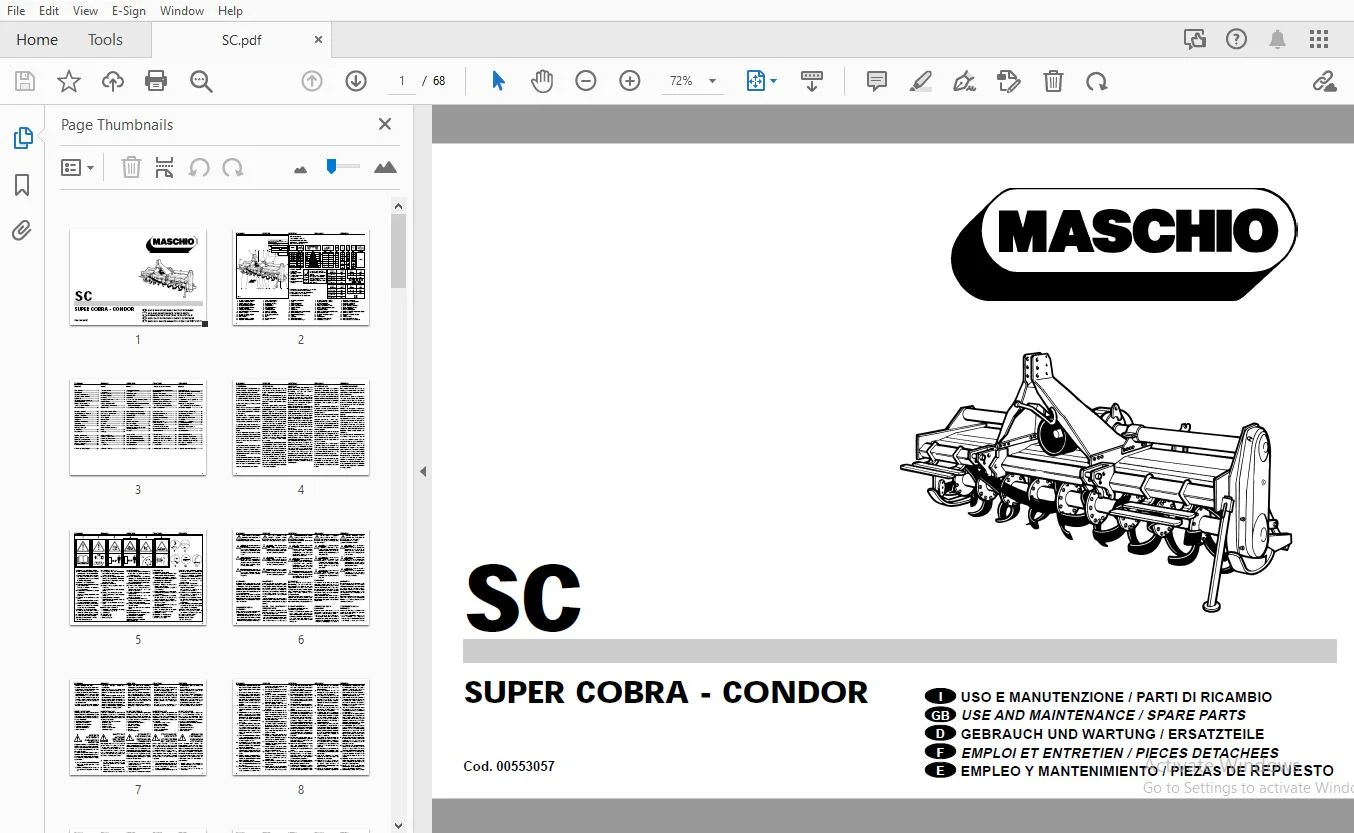Open the Attachments paperclip pane
Image resolution: width=1354 pixels, height=833 pixels.
tap(22, 231)
